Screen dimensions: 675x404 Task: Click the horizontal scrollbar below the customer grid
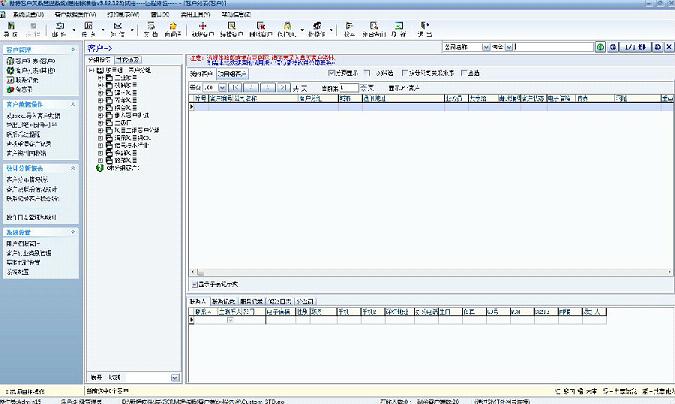point(430,272)
